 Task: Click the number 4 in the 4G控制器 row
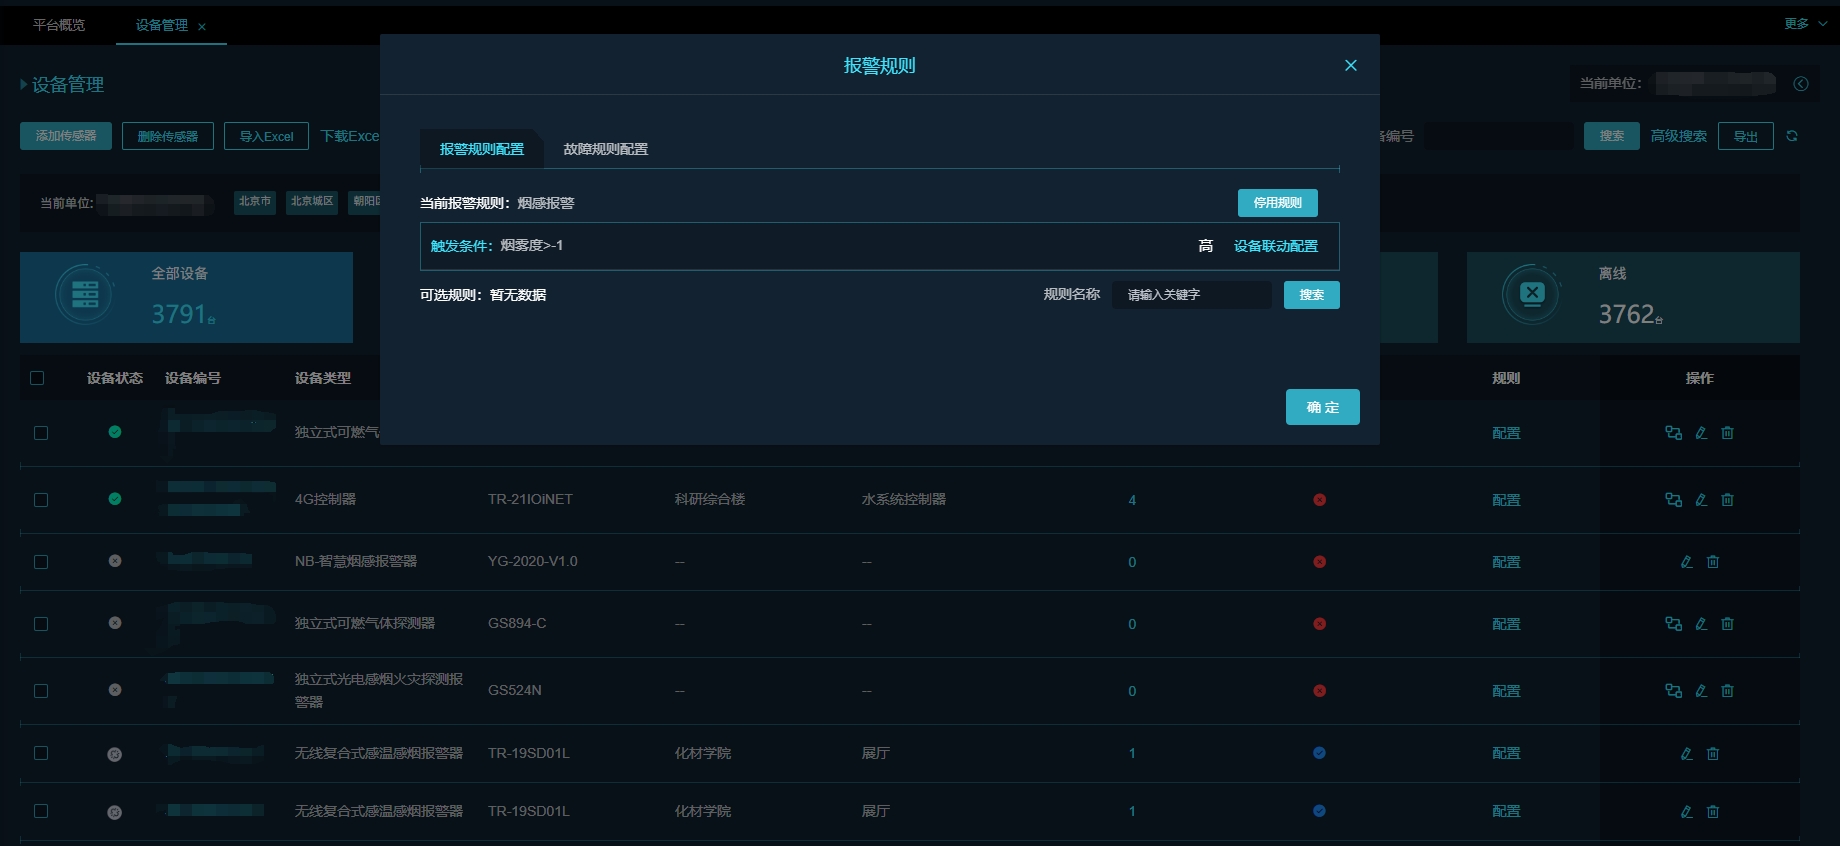coord(1132,500)
